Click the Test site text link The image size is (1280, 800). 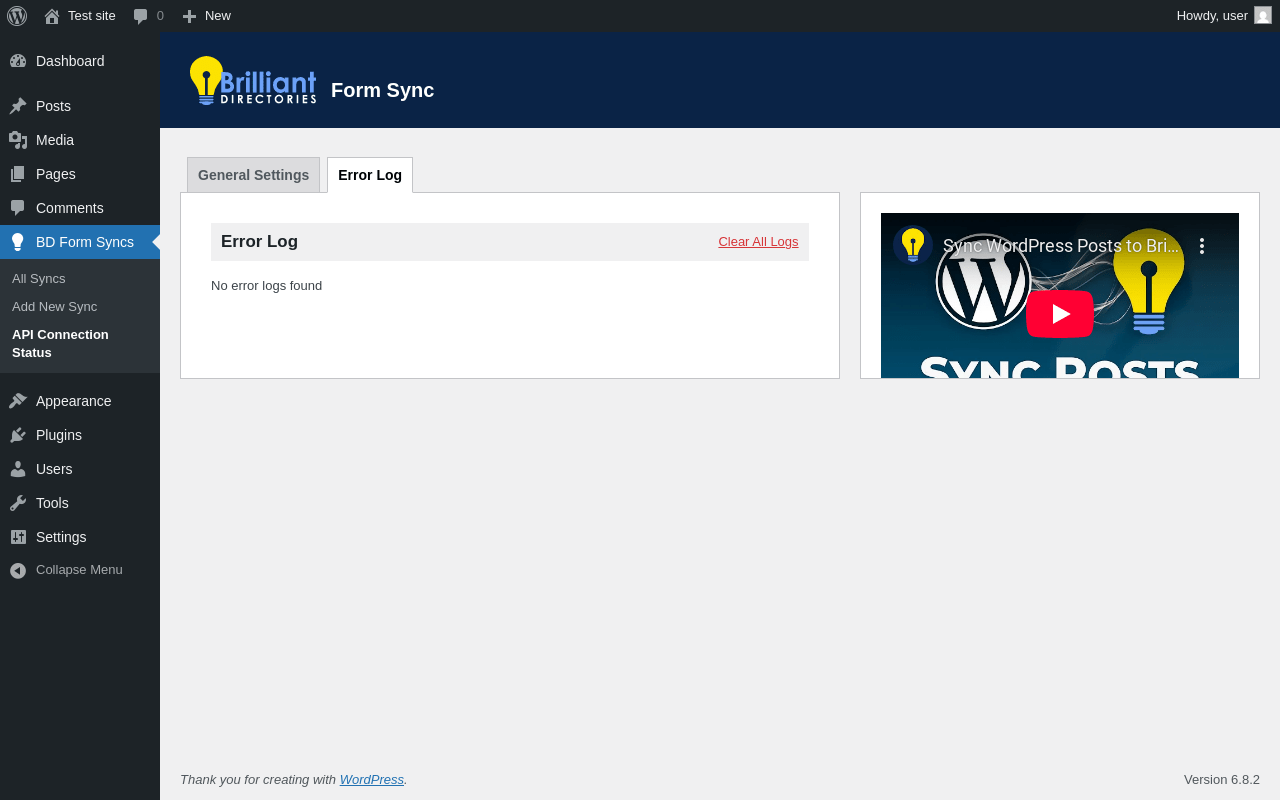(x=92, y=16)
